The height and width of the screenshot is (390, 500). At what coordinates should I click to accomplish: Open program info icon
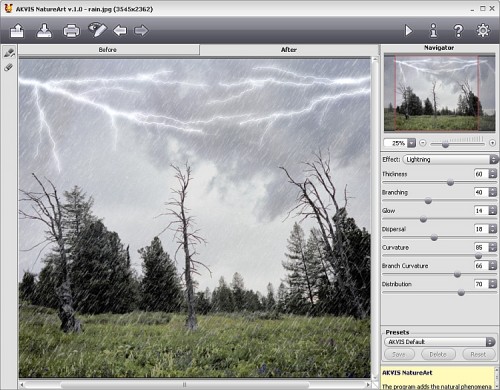(433, 31)
